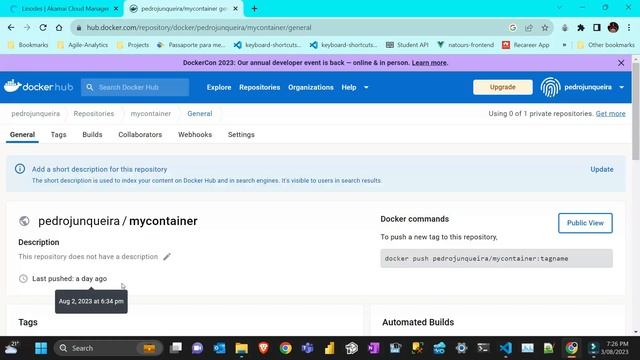Switch to the Tags tab

click(58, 135)
